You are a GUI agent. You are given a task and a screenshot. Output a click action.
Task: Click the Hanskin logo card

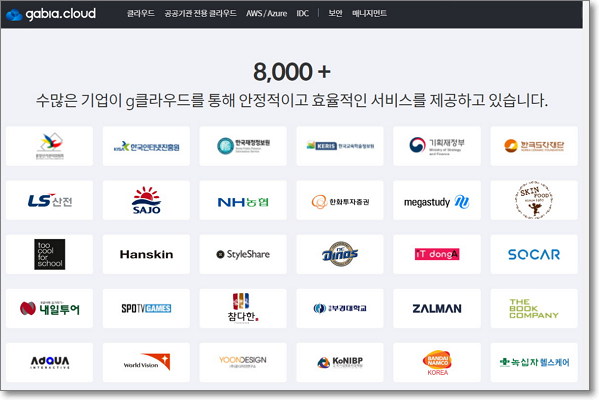(x=146, y=254)
